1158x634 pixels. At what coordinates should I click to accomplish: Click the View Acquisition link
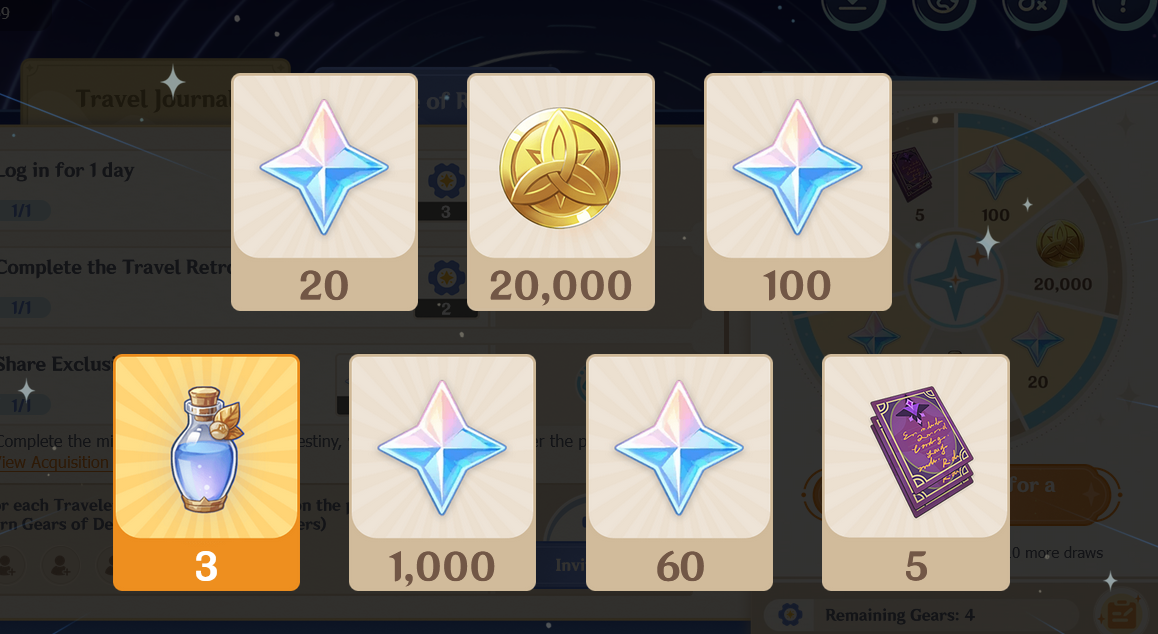55,463
